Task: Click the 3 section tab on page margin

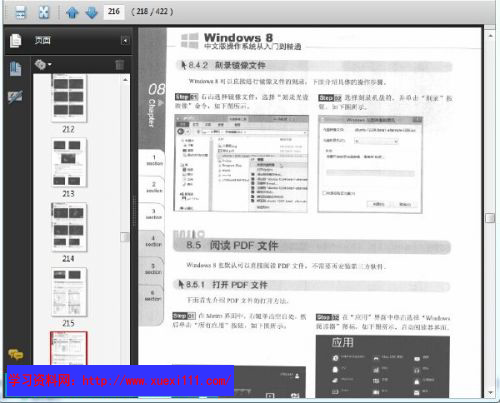Action: click(154, 214)
